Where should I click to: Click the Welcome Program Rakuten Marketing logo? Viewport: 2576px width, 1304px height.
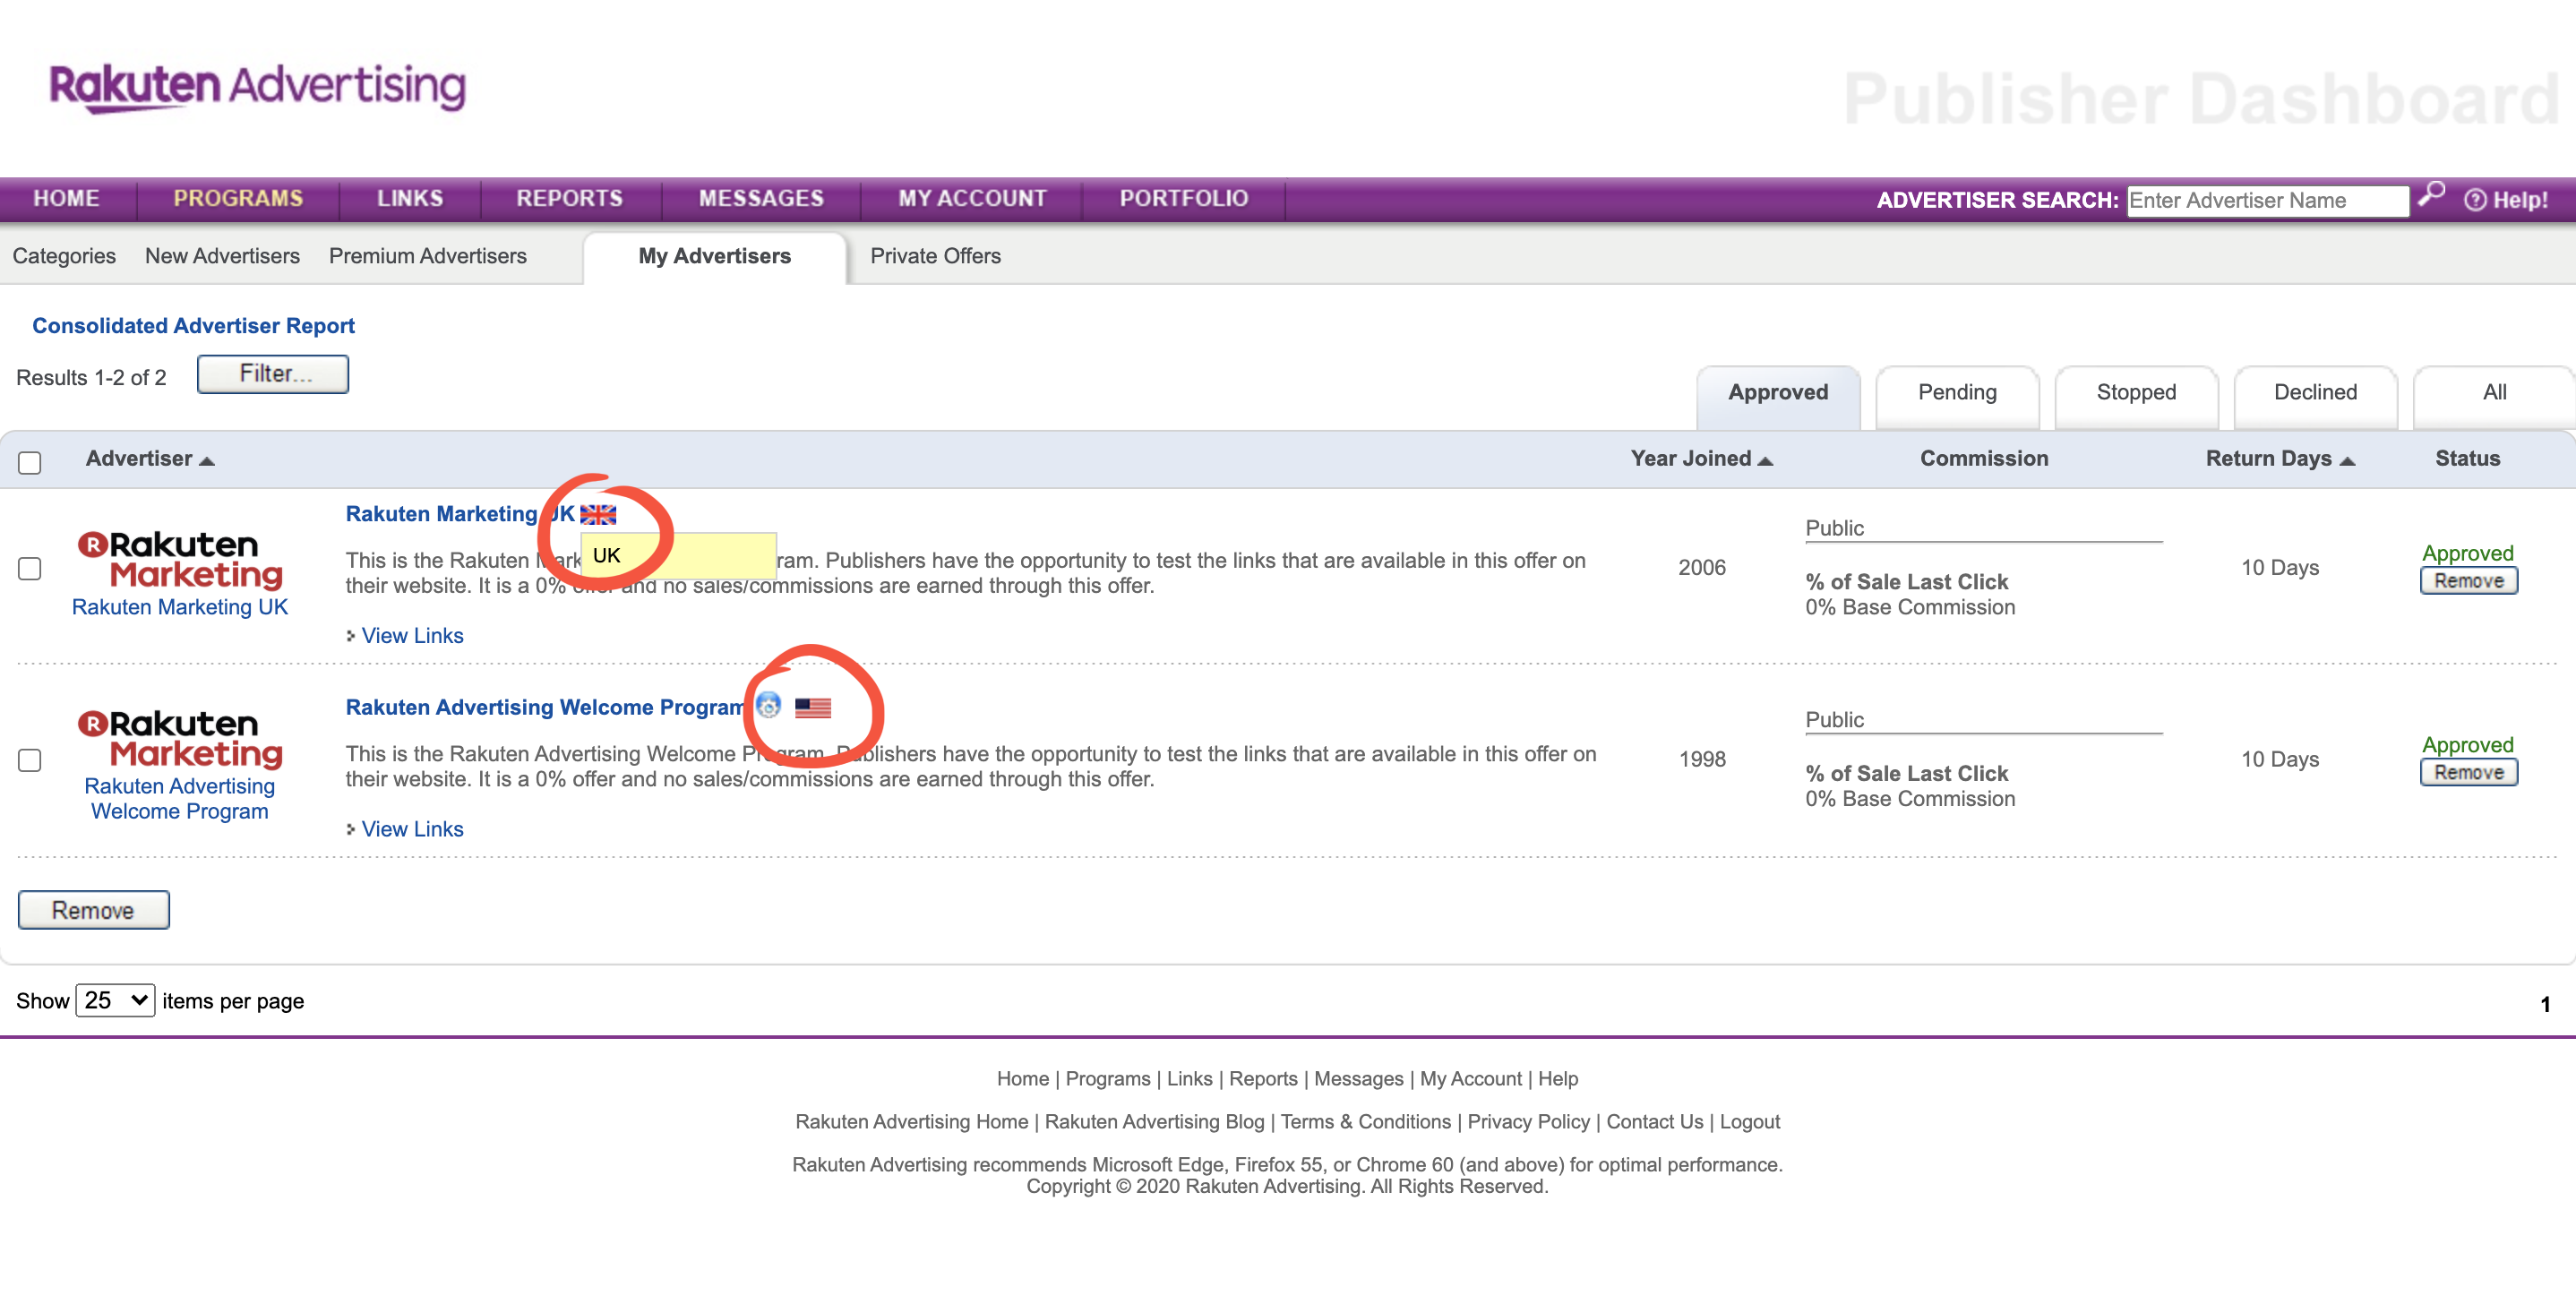[180, 738]
